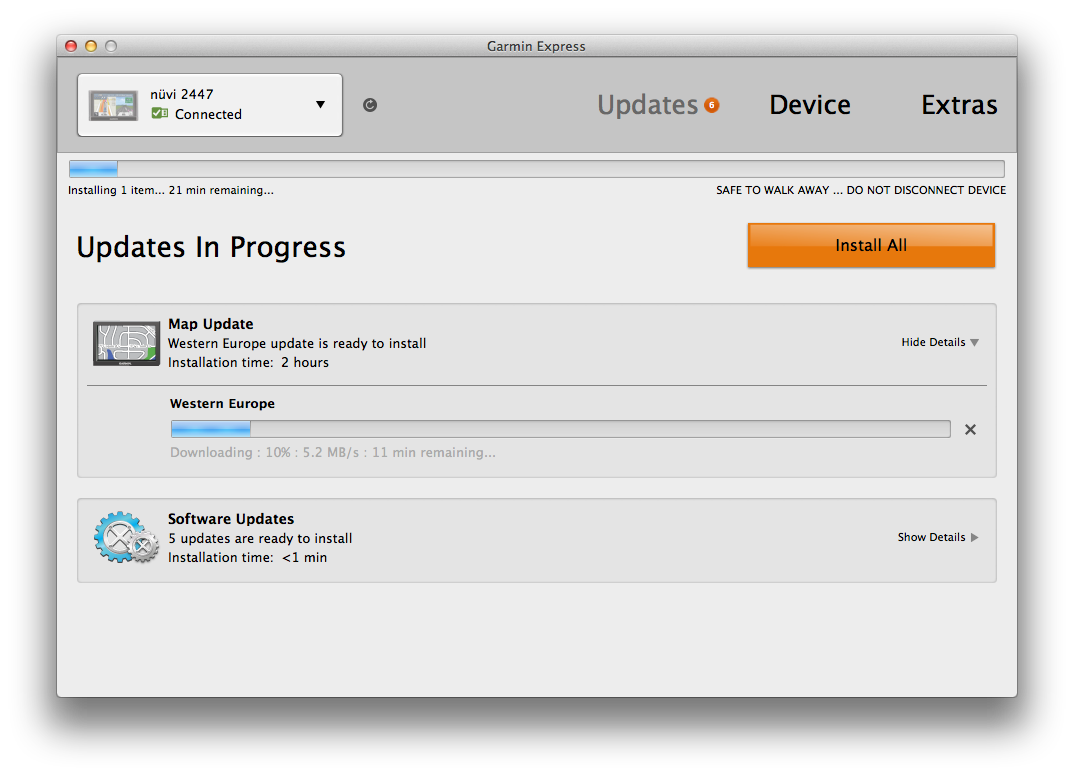Minimize window with the yellow button
The image size is (1074, 776).
coord(91,46)
